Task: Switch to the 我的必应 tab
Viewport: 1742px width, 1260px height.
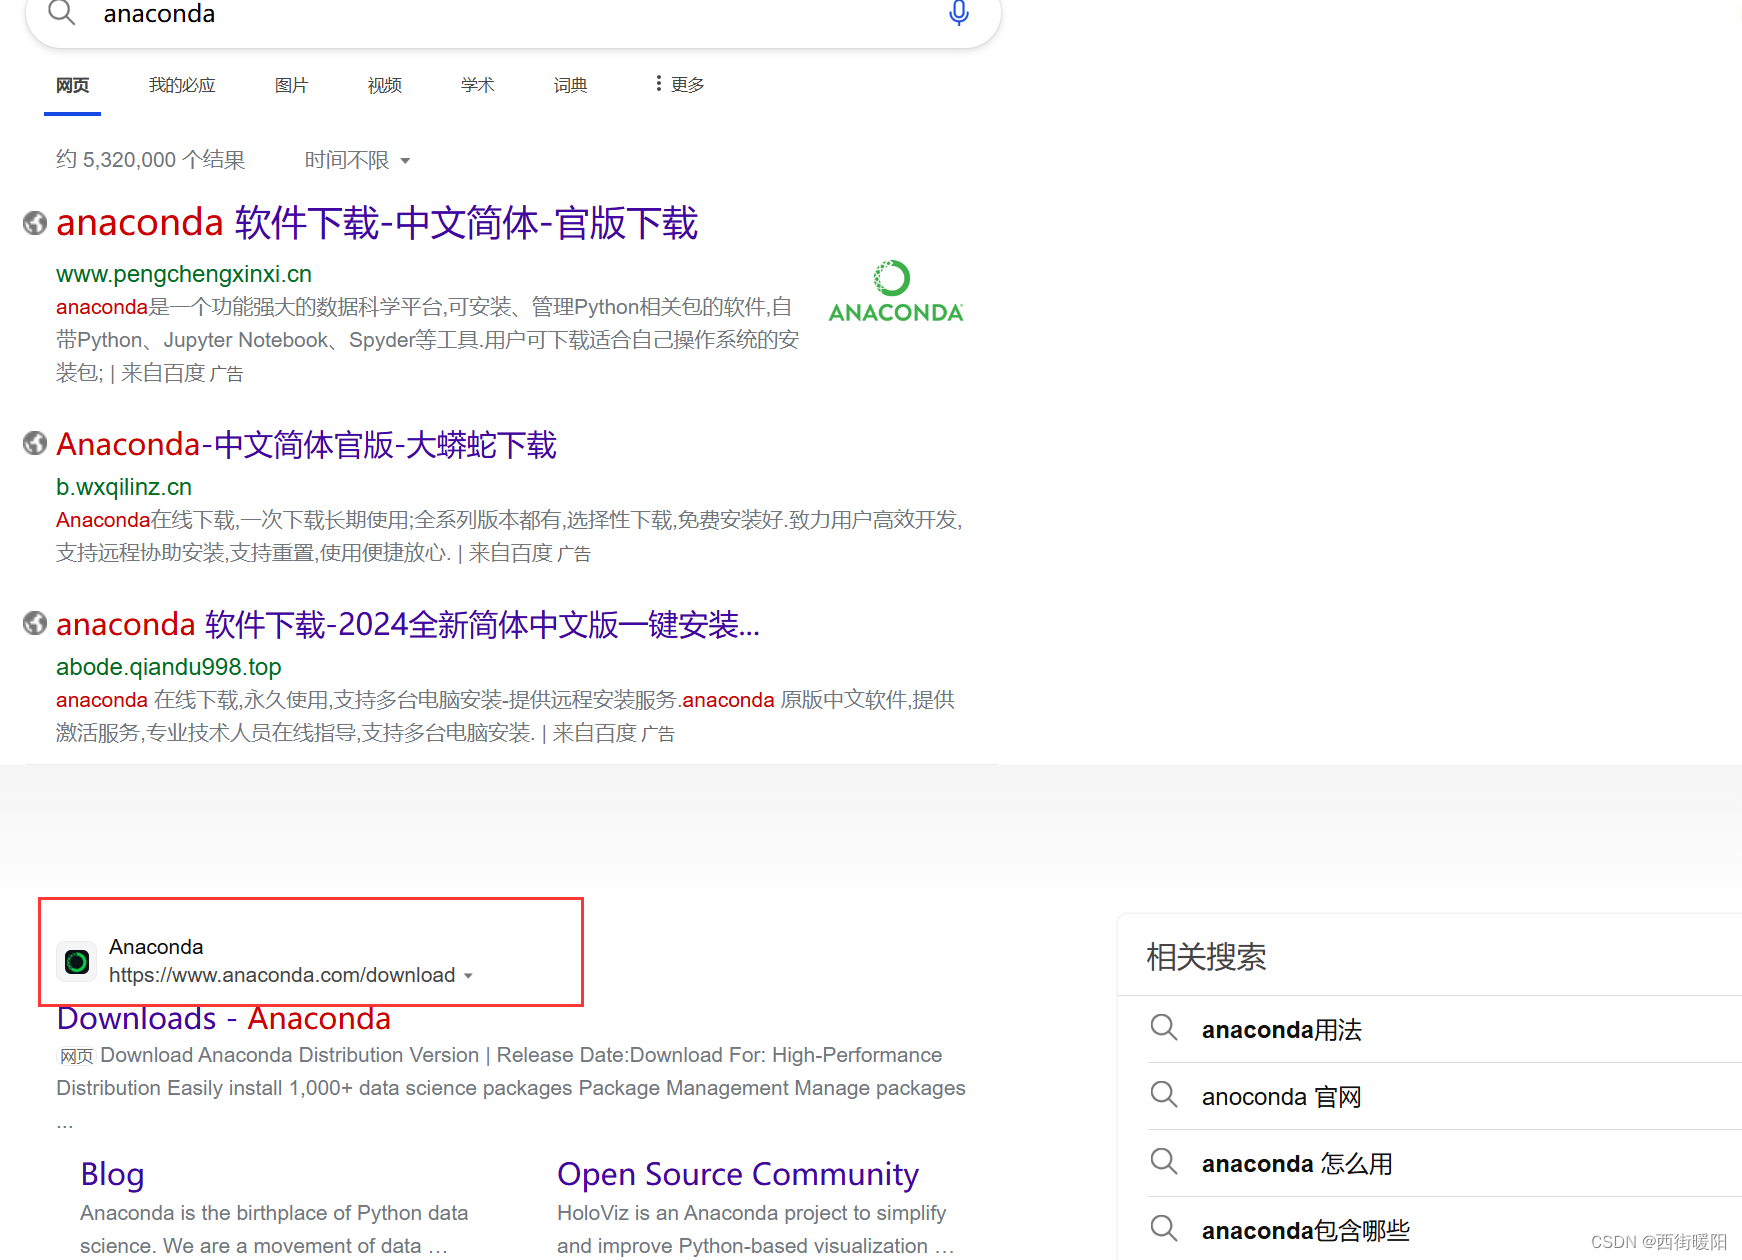Action: [182, 86]
